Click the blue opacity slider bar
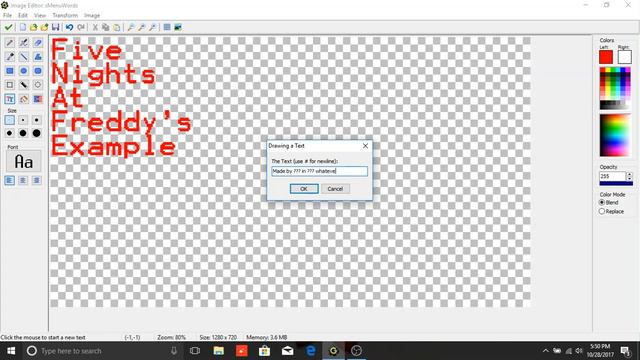 616,184
